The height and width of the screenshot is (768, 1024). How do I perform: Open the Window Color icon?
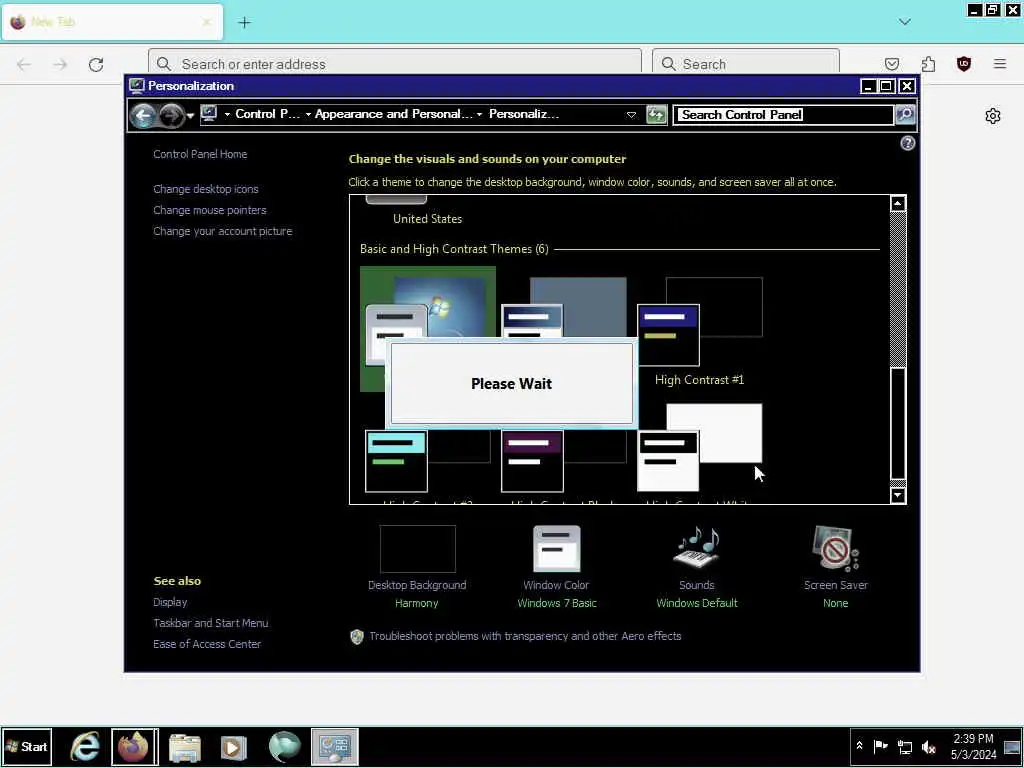(556, 549)
